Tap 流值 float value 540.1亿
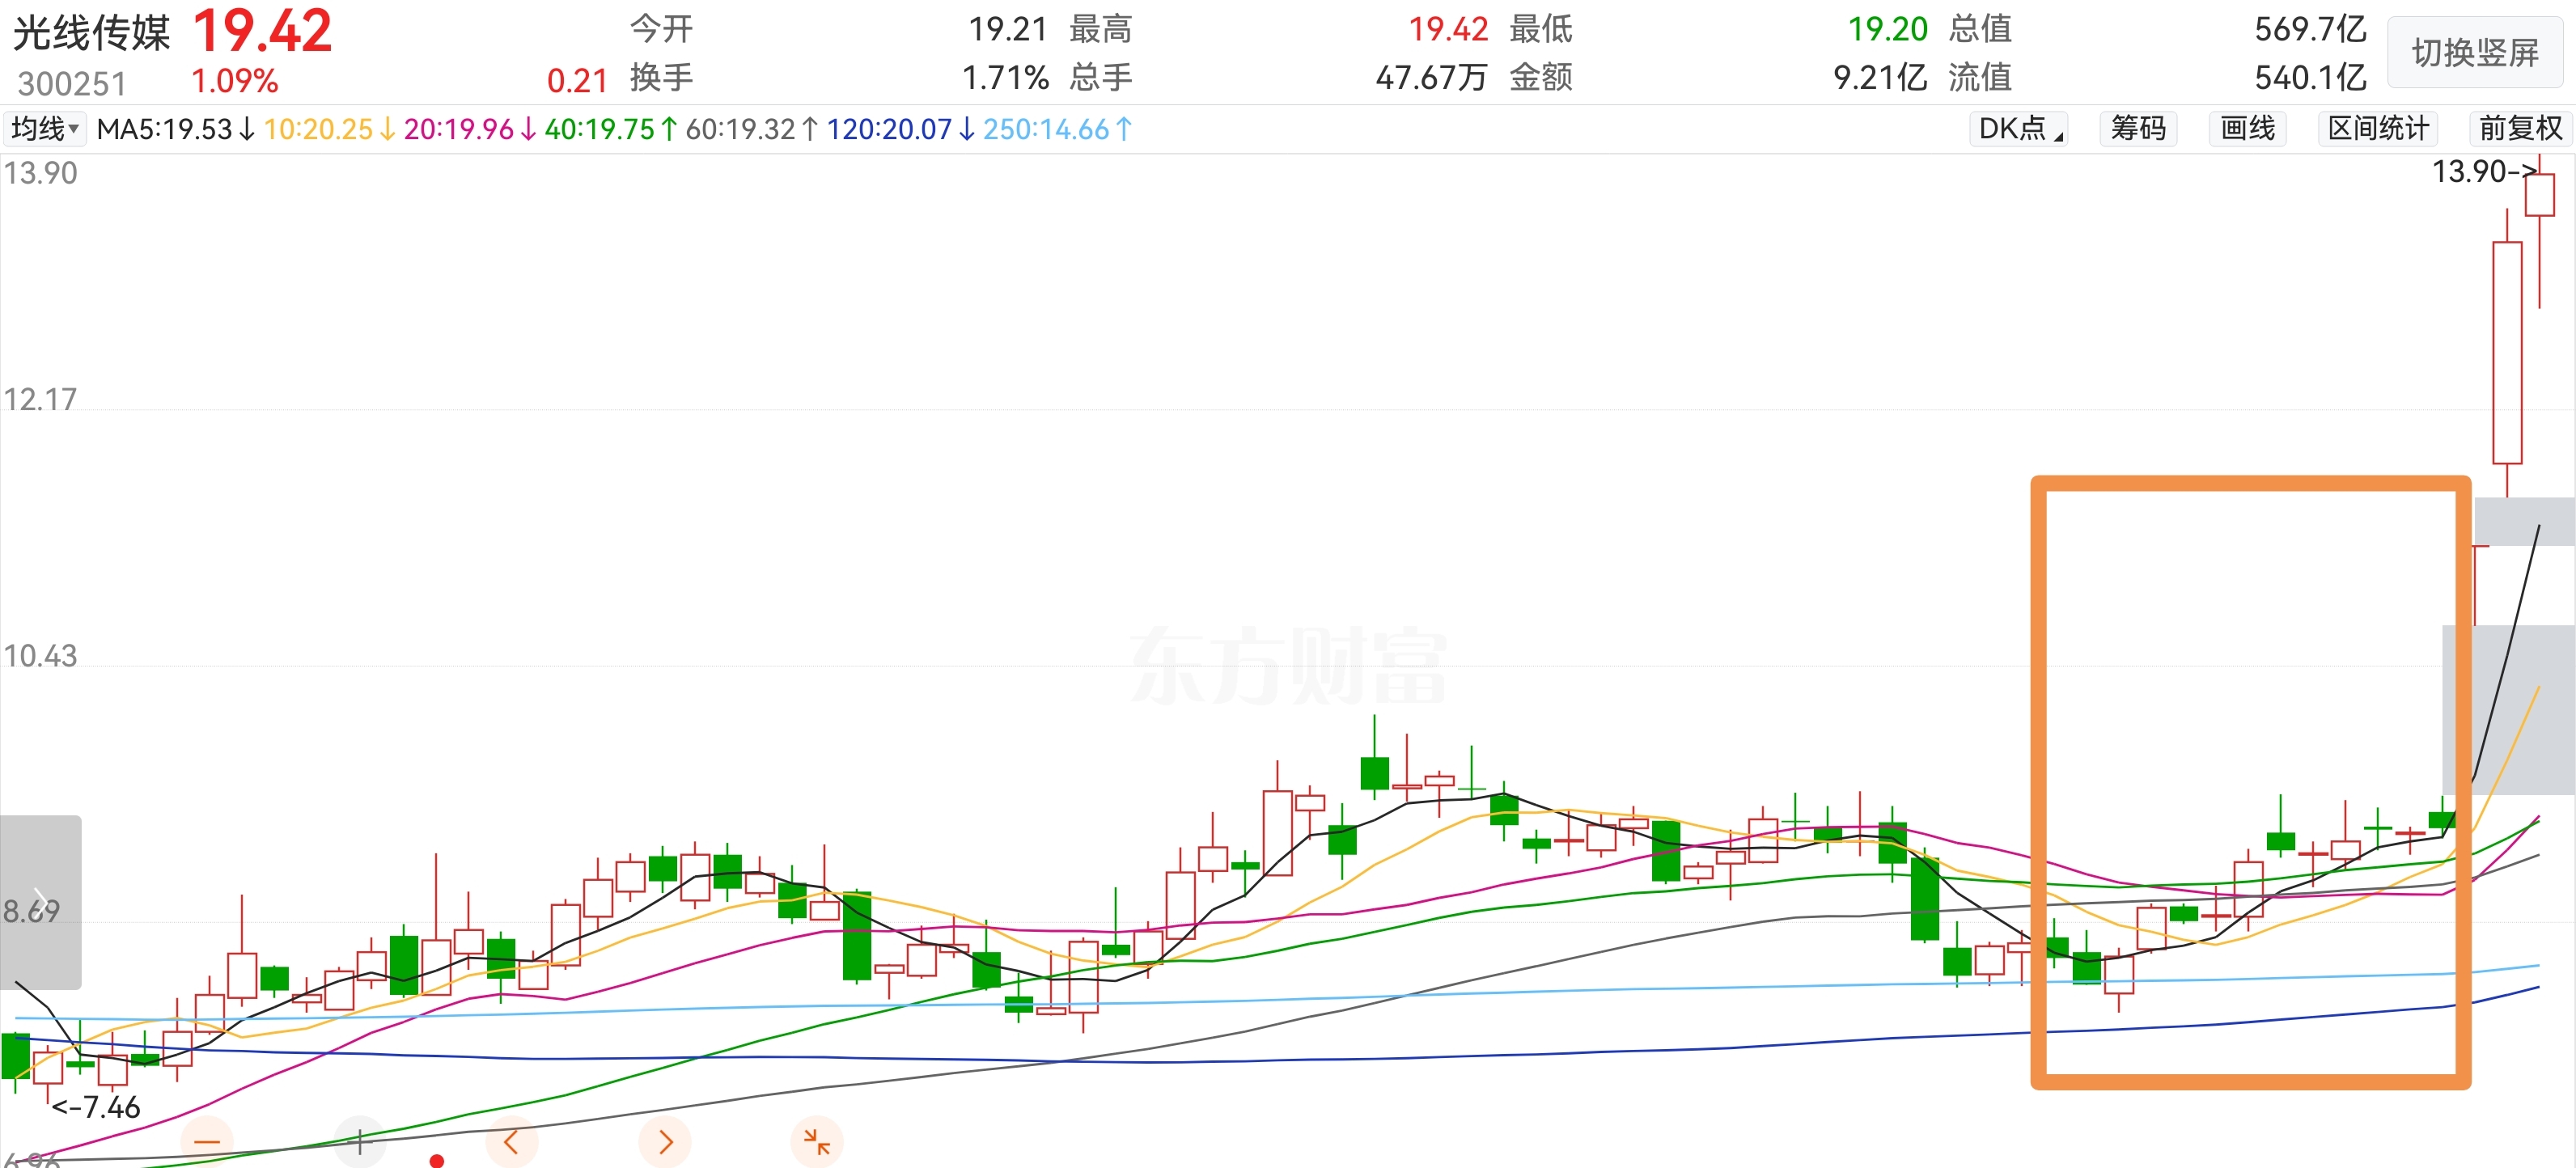Image resolution: width=2576 pixels, height=1168 pixels. [2310, 78]
